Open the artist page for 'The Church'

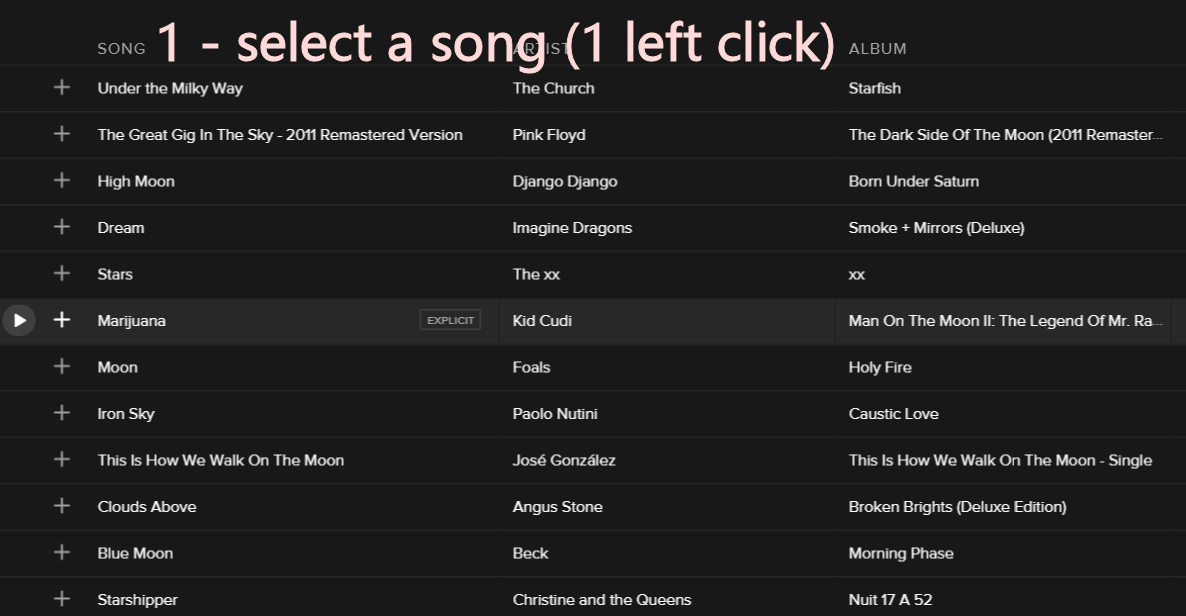pos(553,88)
